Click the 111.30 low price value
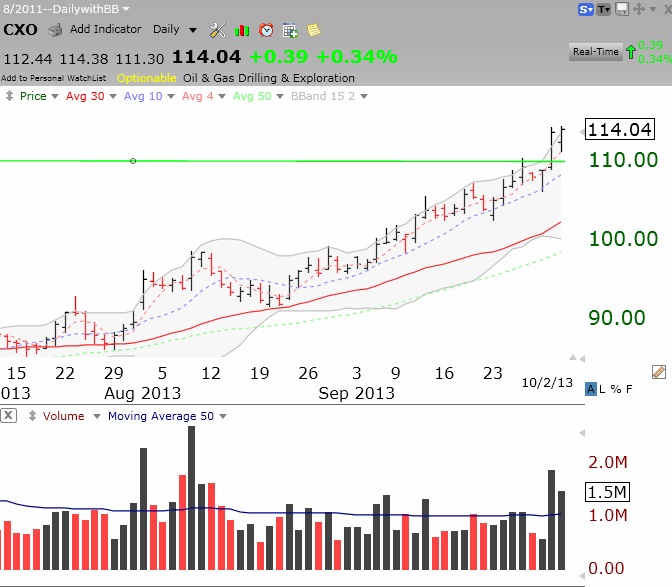This screenshot has height=587, width=672. coord(140,59)
